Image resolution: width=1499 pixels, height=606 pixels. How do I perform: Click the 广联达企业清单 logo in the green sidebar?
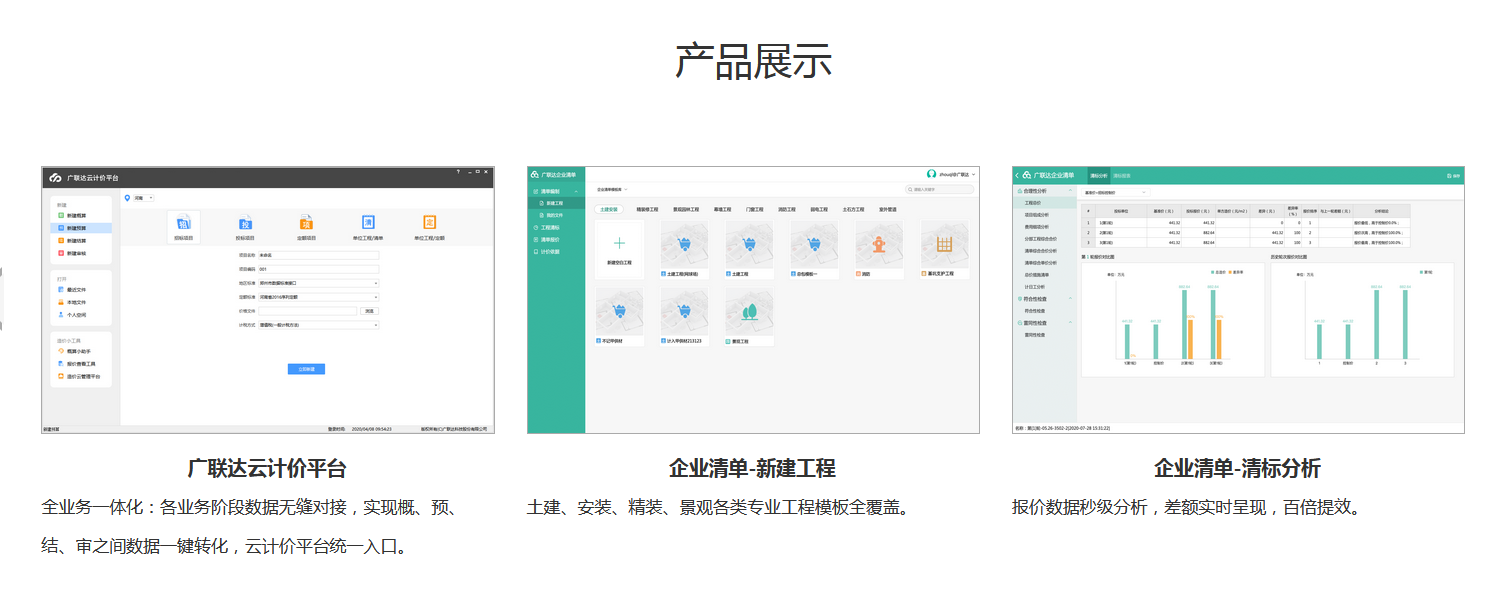click(x=535, y=174)
